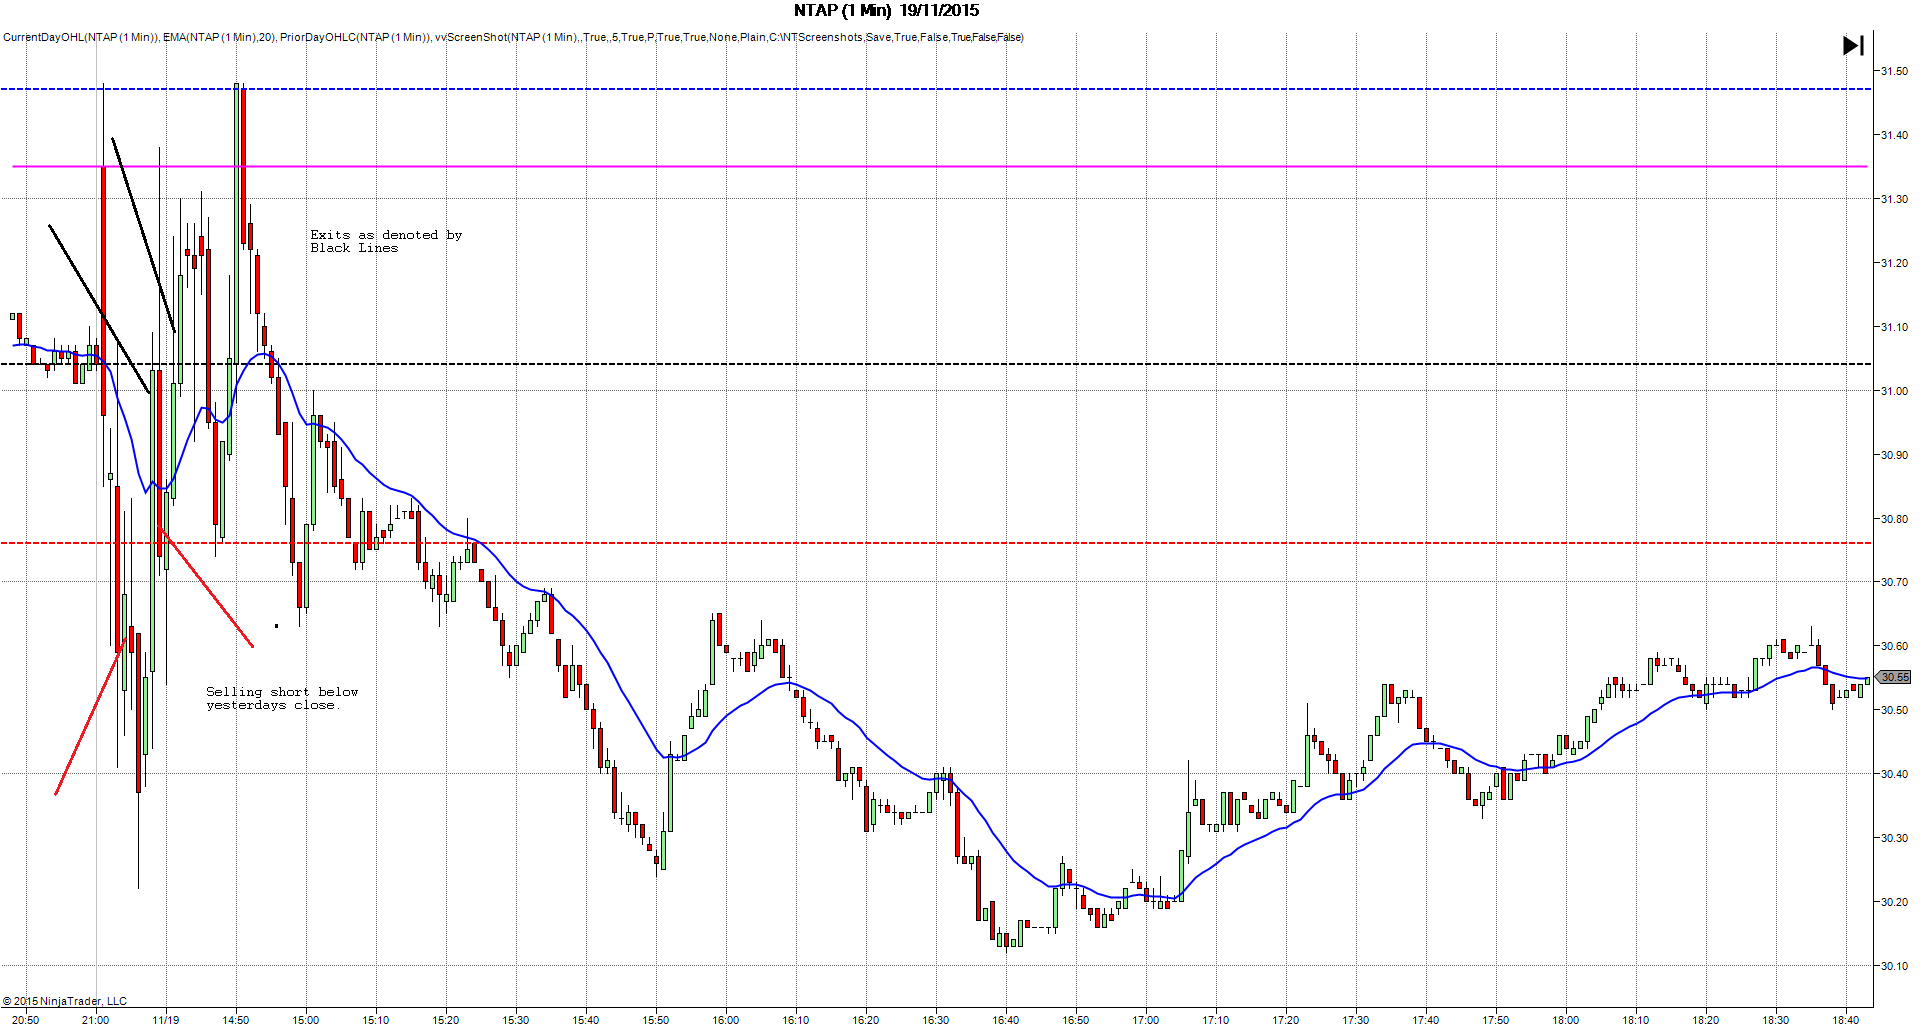Select the red dashed horizontal line
Viewport: 1920px width, 1034px height.
[x=936, y=543]
